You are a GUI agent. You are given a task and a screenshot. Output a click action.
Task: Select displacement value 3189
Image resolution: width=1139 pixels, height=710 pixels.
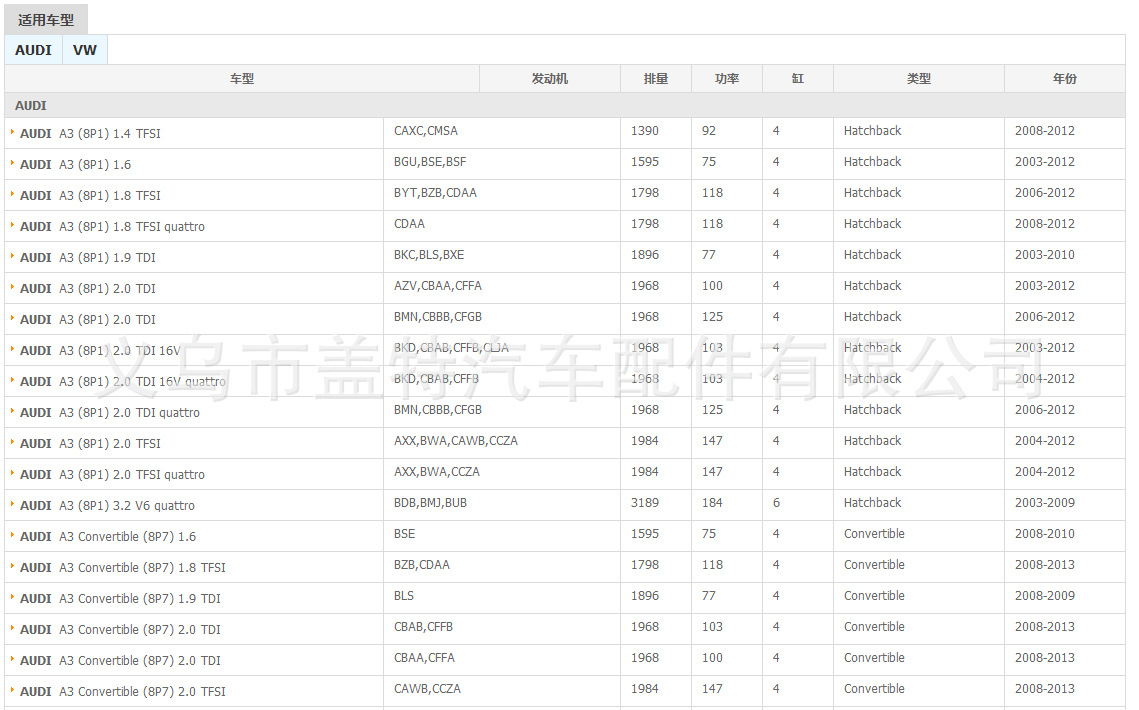coord(645,503)
